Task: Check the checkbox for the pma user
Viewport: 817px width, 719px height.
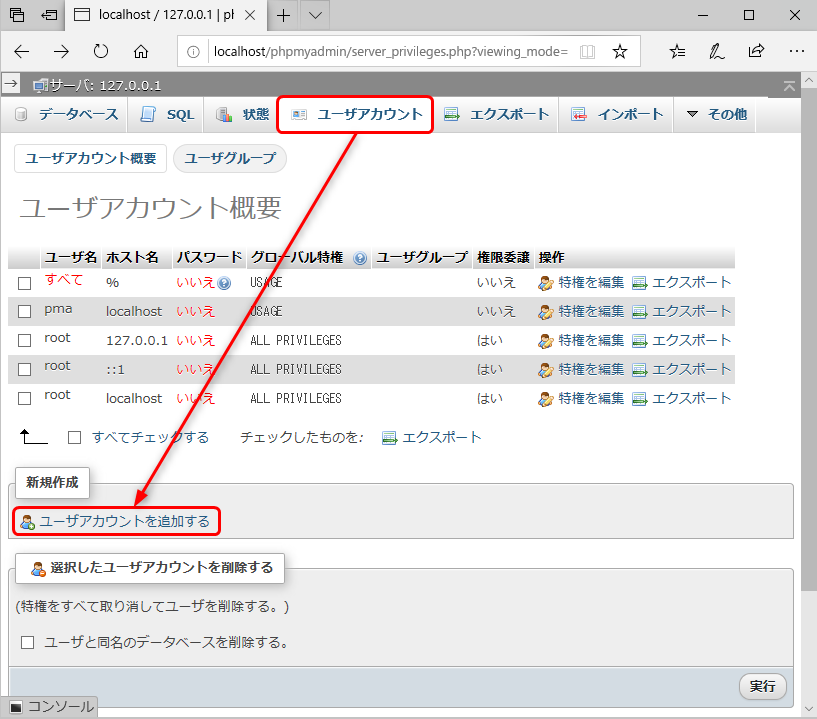Action: coord(25,312)
